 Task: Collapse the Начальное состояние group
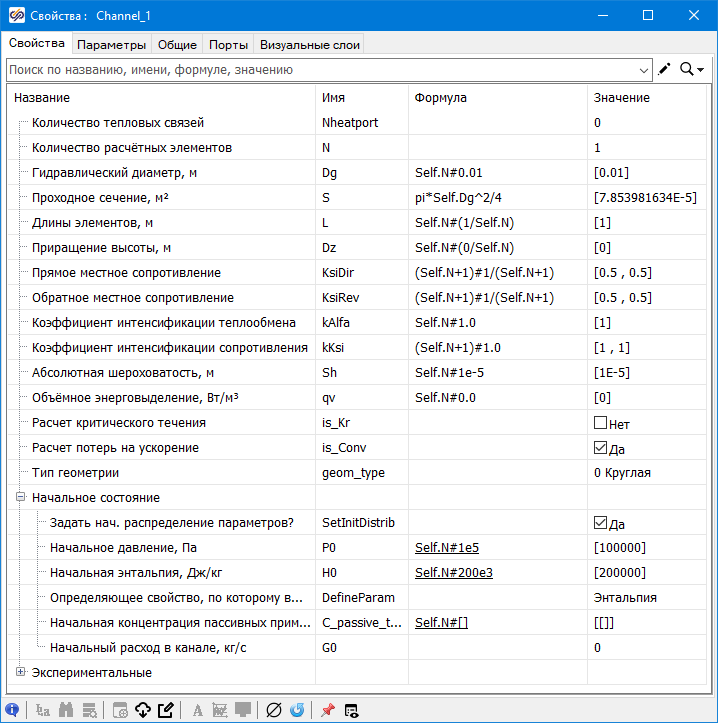click(19, 498)
